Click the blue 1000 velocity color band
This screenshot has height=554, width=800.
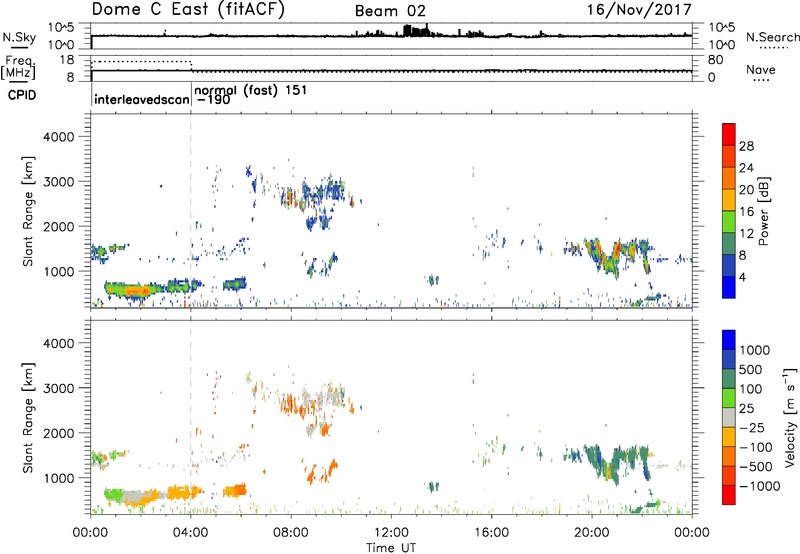[x=729, y=340]
